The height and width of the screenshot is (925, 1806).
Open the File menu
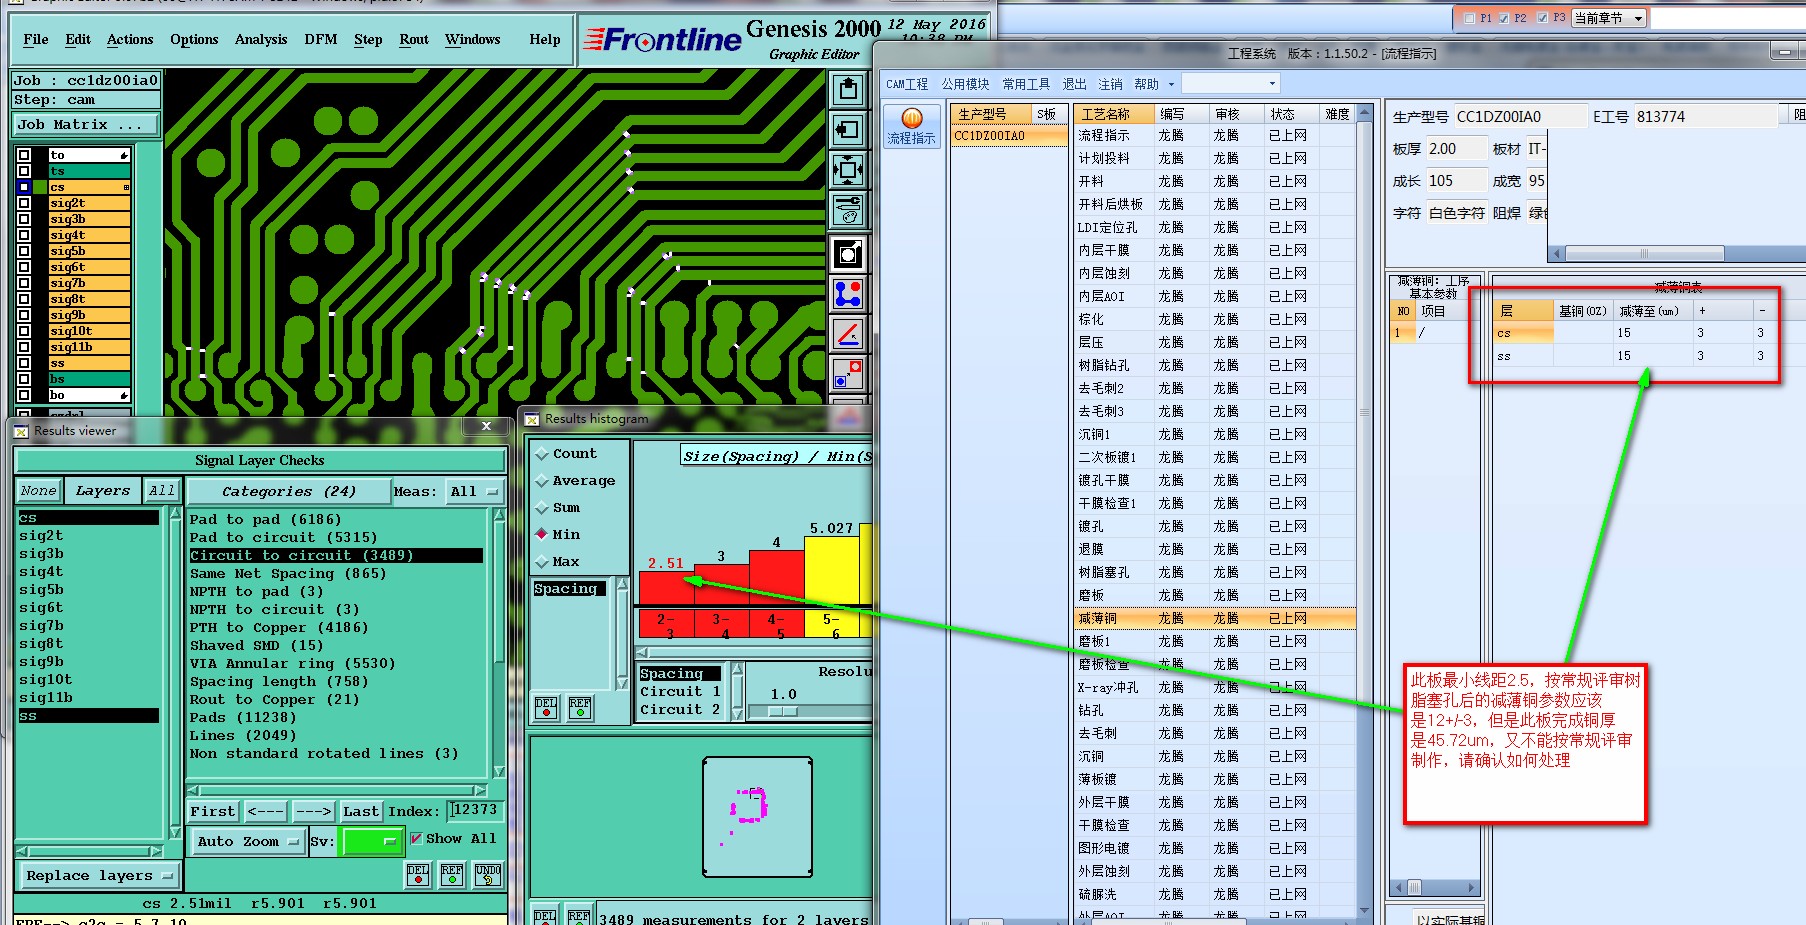36,40
